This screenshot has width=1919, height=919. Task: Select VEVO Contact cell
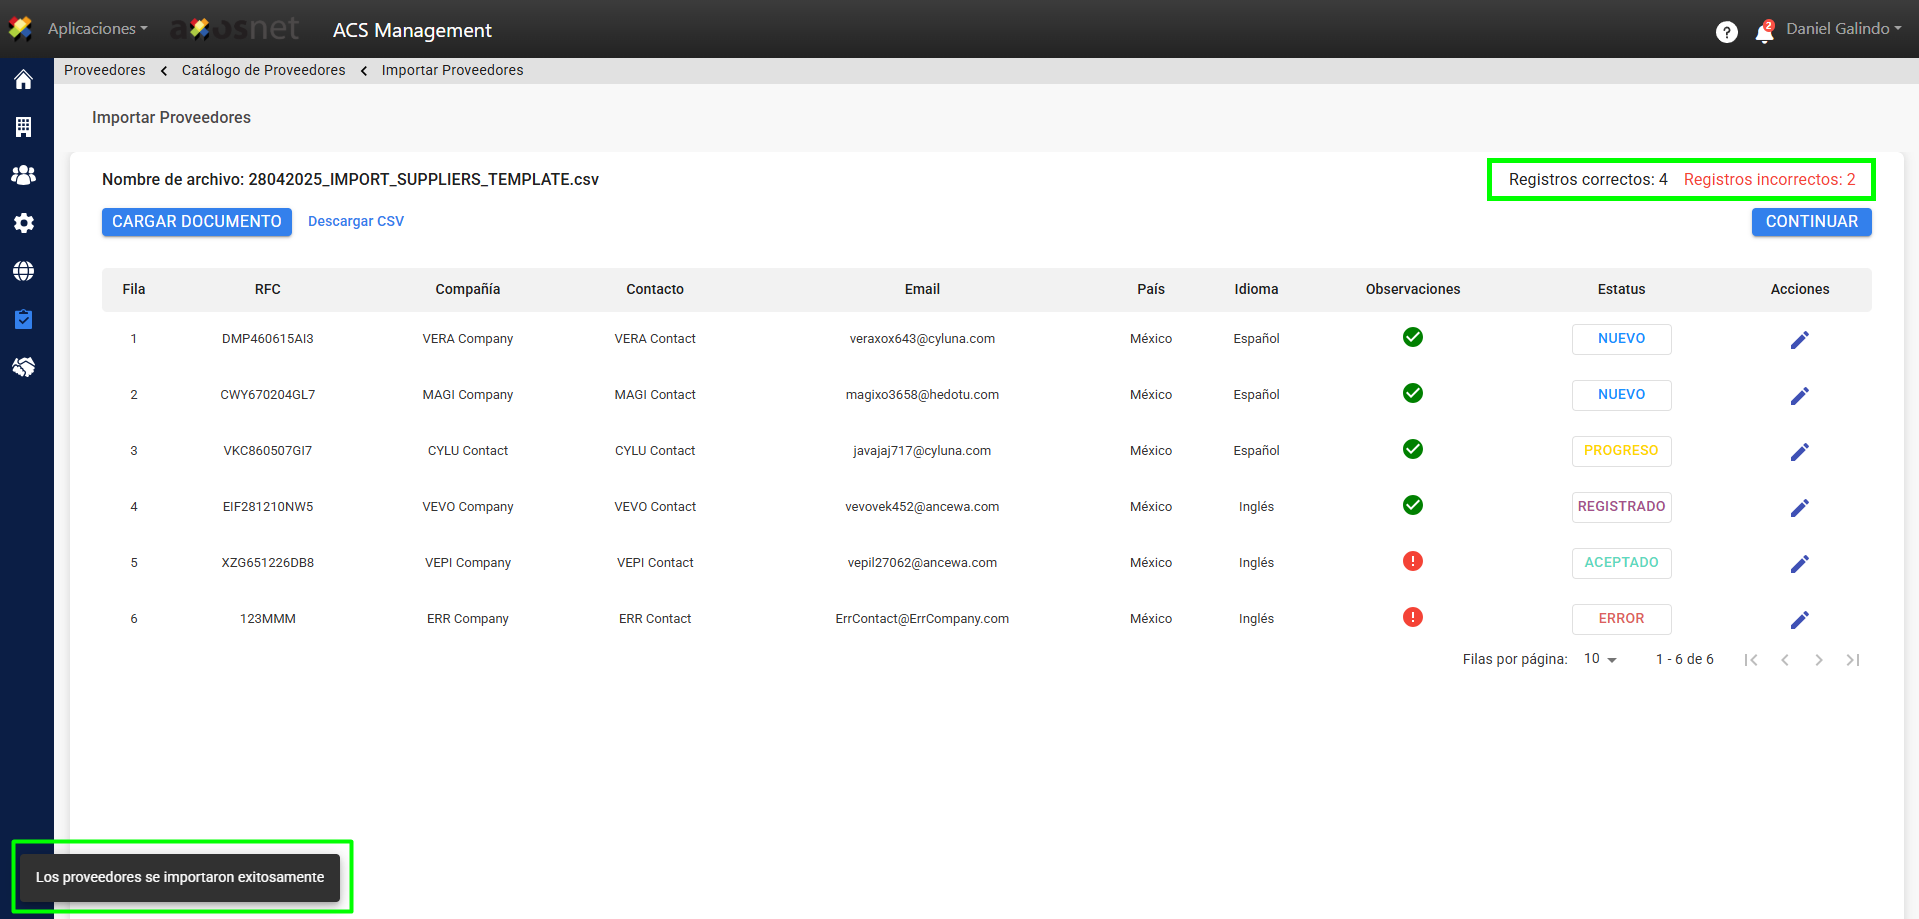point(655,507)
